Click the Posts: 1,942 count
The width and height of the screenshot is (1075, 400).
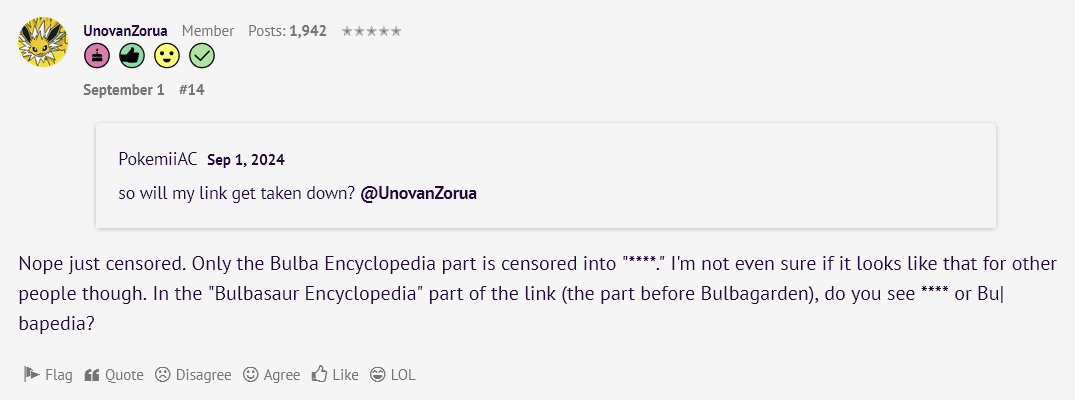287,31
